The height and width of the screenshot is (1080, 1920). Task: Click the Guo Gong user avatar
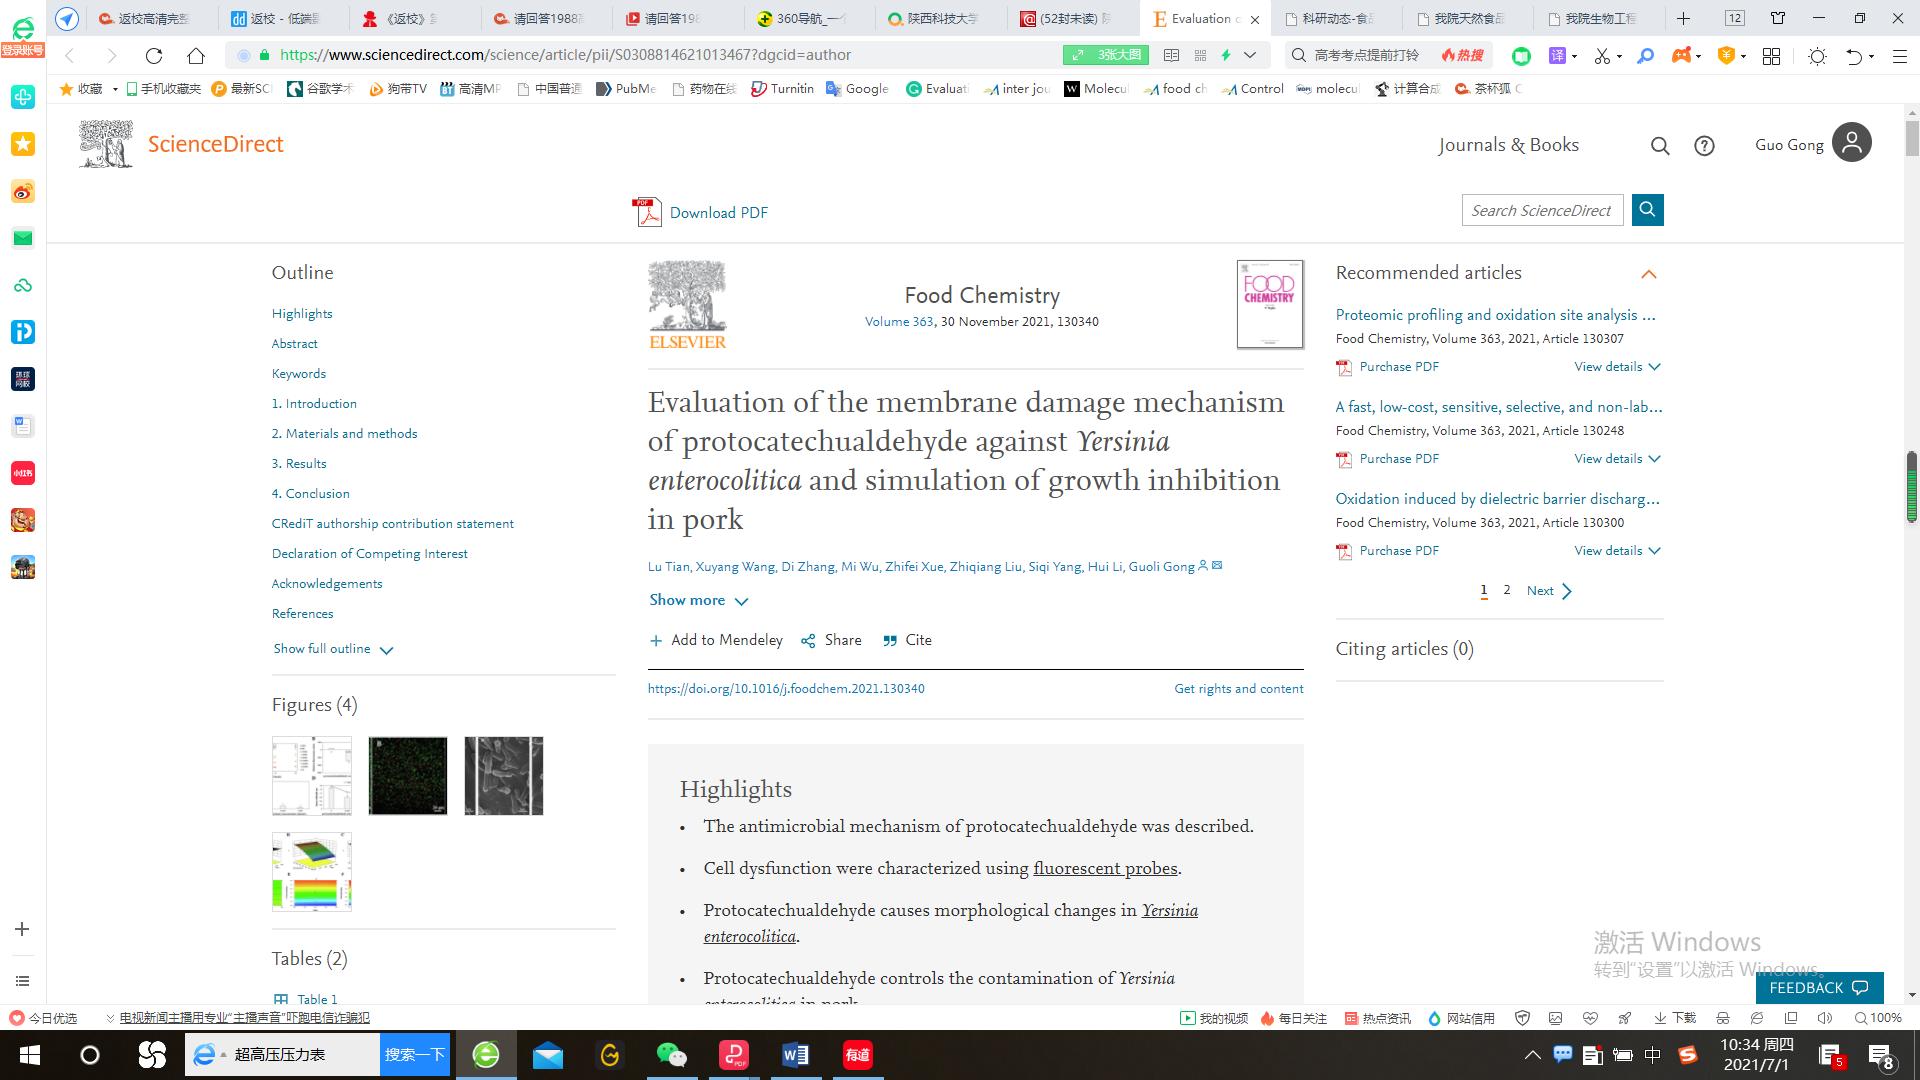pyautogui.click(x=1851, y=143)
